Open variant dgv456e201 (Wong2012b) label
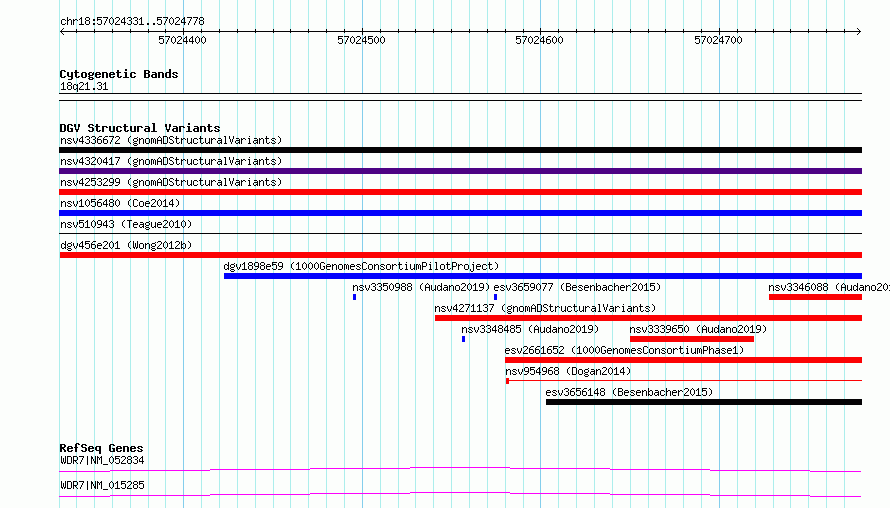The image size is (890, 508). (126, 245)
